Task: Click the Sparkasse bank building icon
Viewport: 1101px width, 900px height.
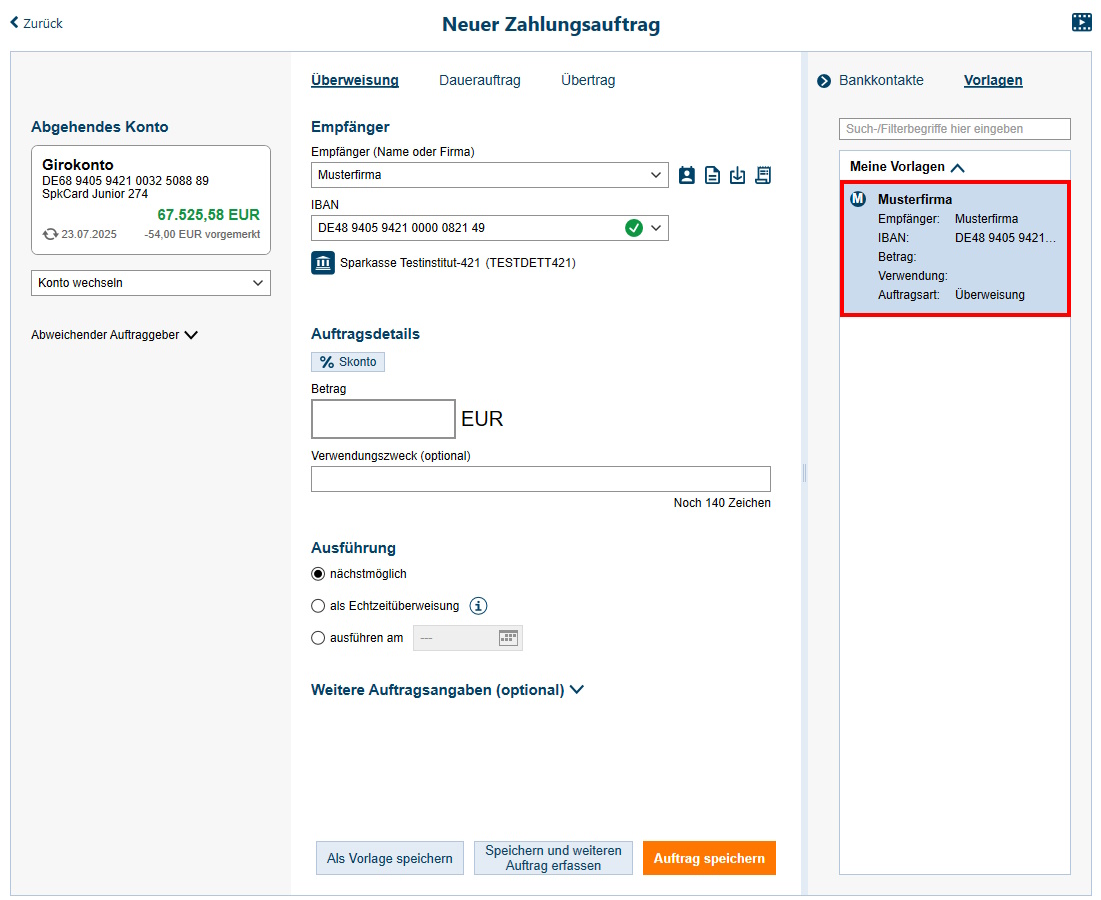Action: (x=323, y=263)
